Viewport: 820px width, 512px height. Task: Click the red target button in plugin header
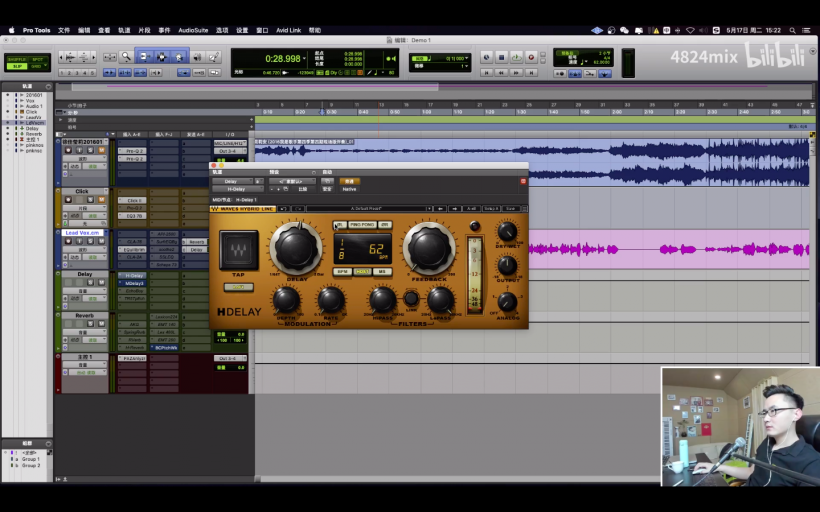(523, 181)
